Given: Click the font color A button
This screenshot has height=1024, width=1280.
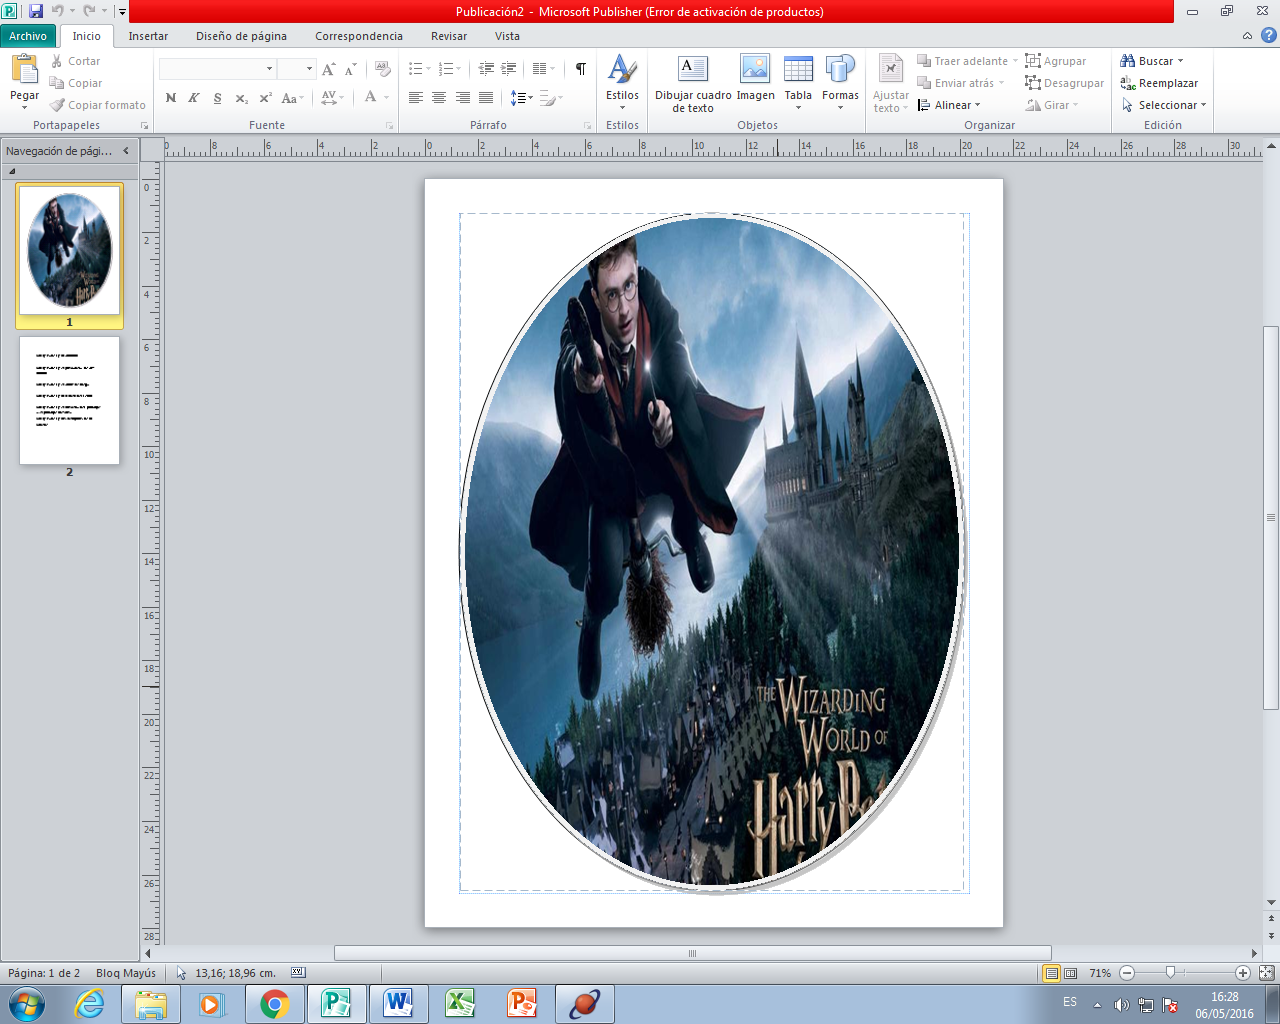Looking at the screenshot, I should [x=370, y=98].
